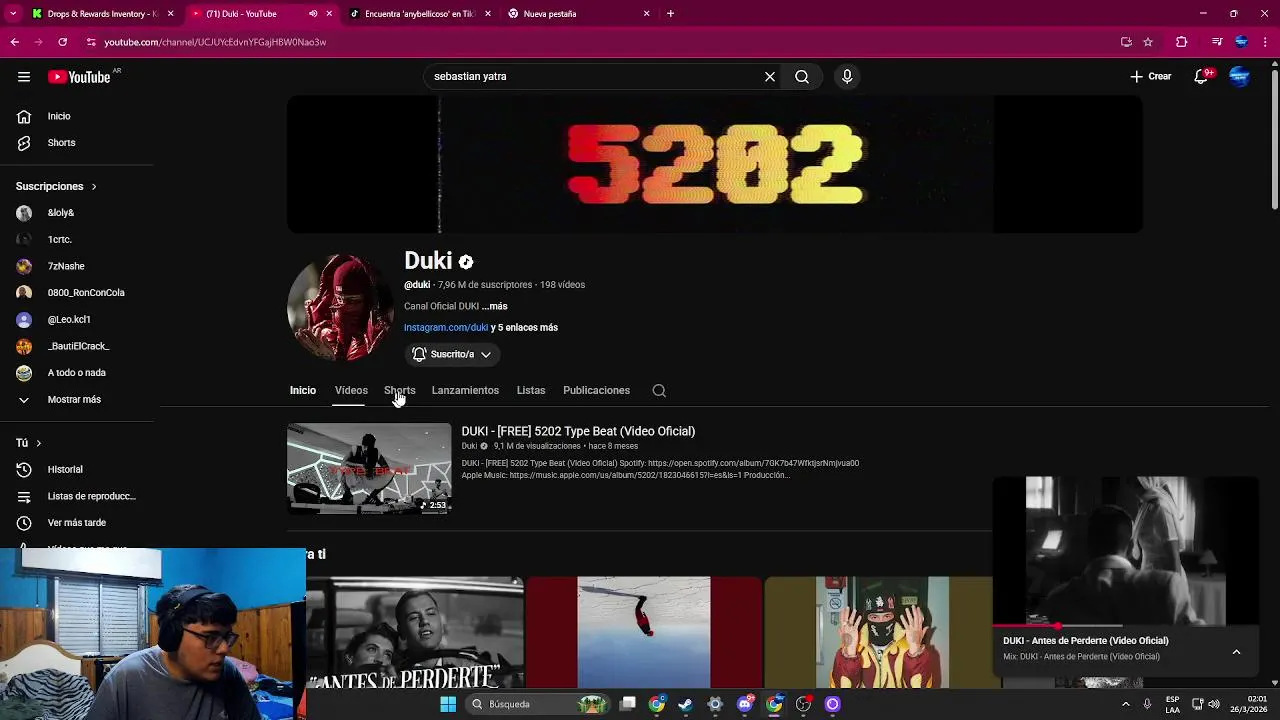Switch to the Listas channel tab
The height and width of the screenshot is (720, 1280).
tap(531, 391)
